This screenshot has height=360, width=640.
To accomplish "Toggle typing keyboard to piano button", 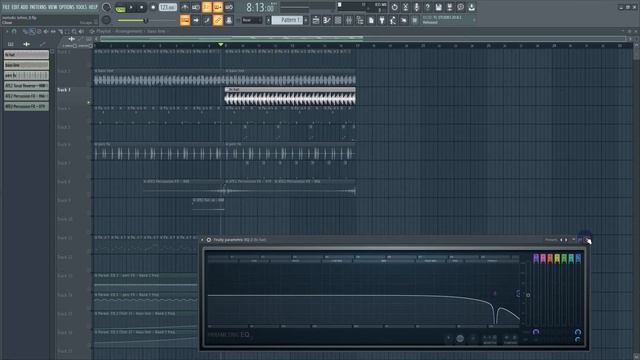I will click(x=185, y=20).
